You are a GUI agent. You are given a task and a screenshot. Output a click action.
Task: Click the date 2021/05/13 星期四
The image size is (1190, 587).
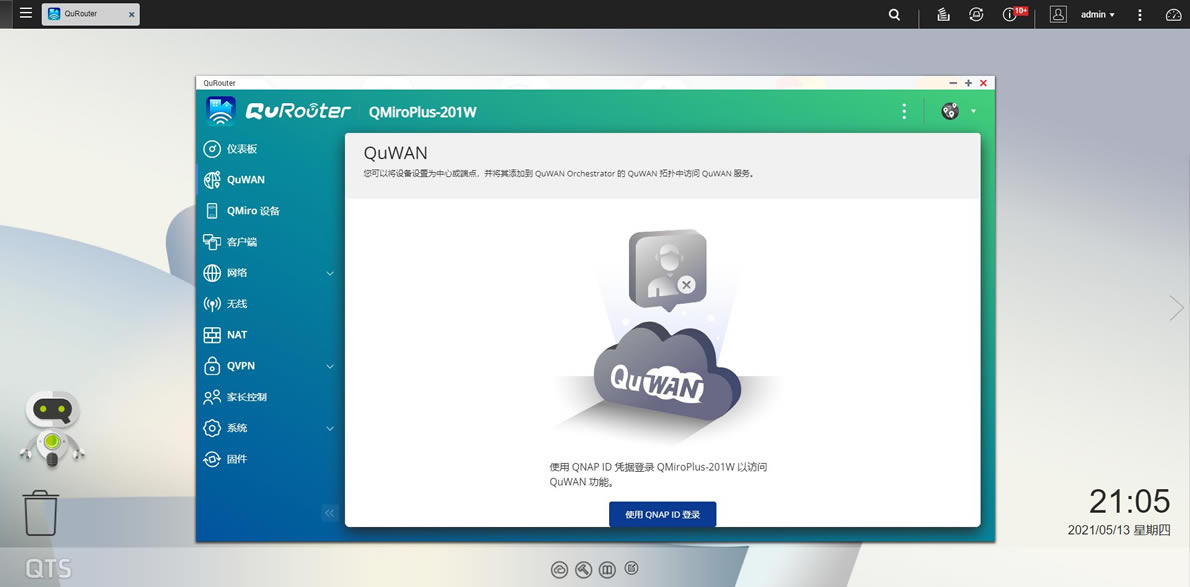tap(1119, 530)
